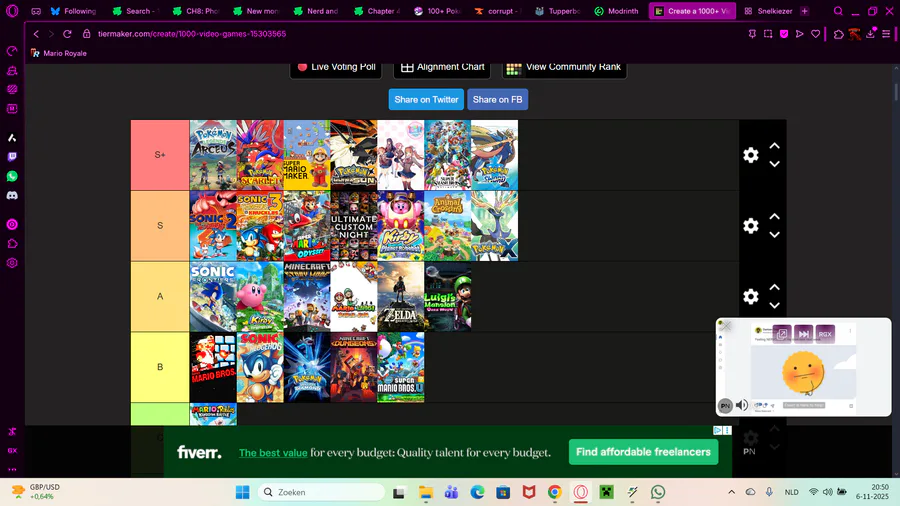Open GX Control speedometer icon in sidebar

[x=12, y=52]
